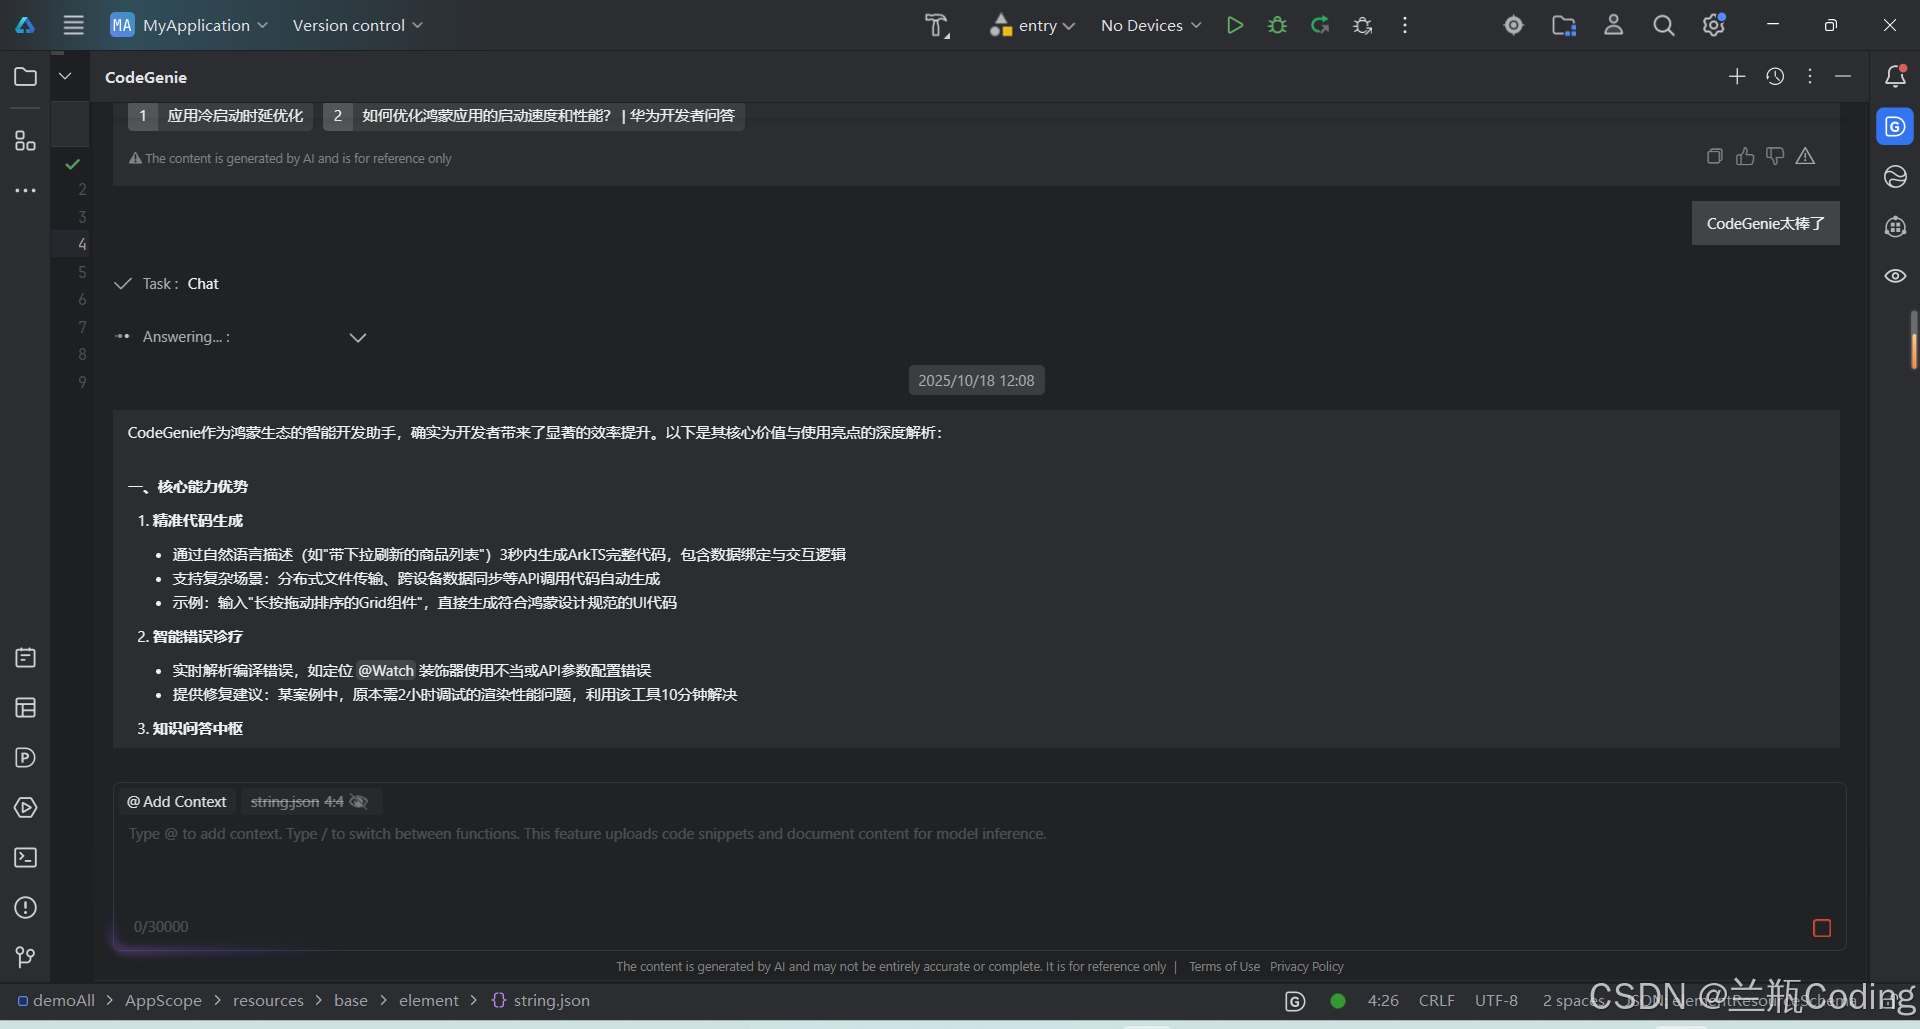Stop generation with the red square
1920x1029 pixels.
click(x=1822, y=928)
